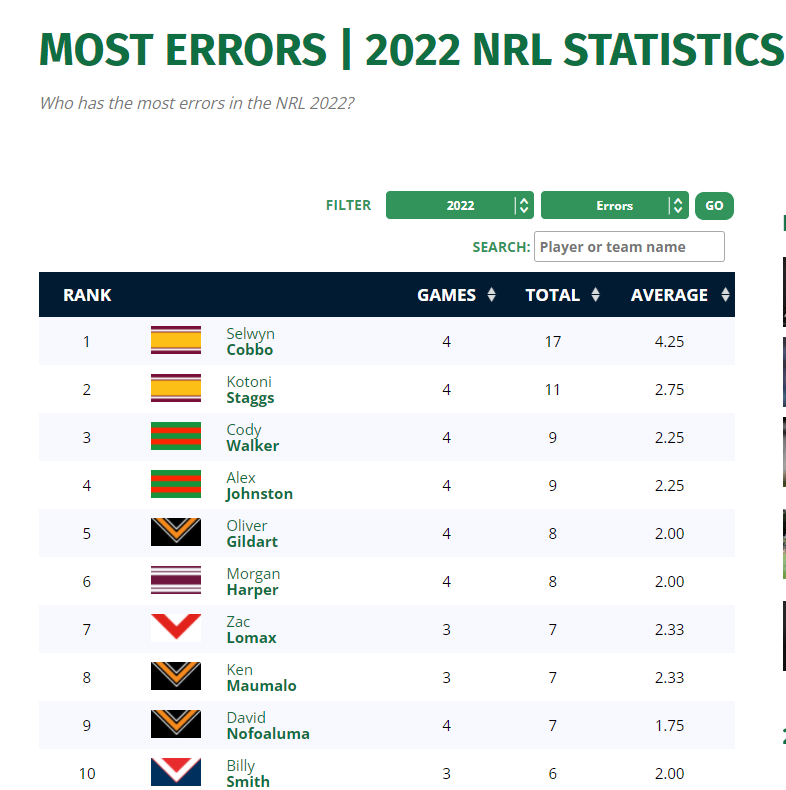Click Billy Smith's Roosters jersey icon
This screenshot has width=786, height=790.
176,772
